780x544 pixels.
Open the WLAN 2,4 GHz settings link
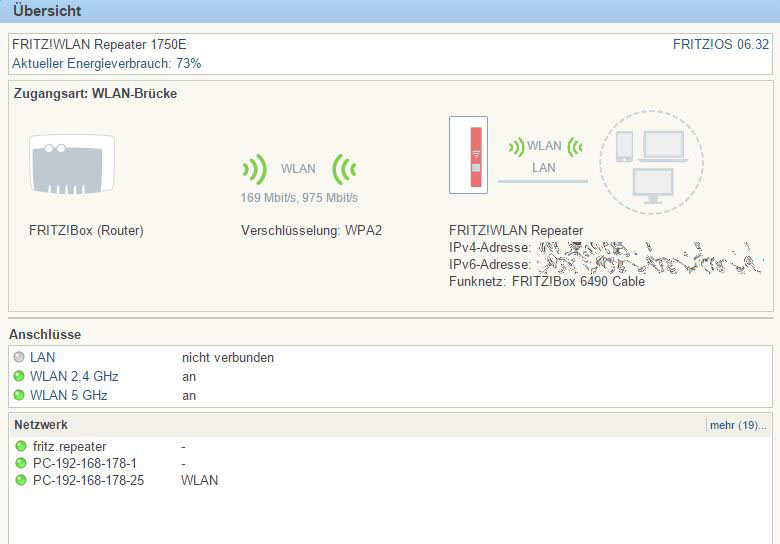coord(74,376)
